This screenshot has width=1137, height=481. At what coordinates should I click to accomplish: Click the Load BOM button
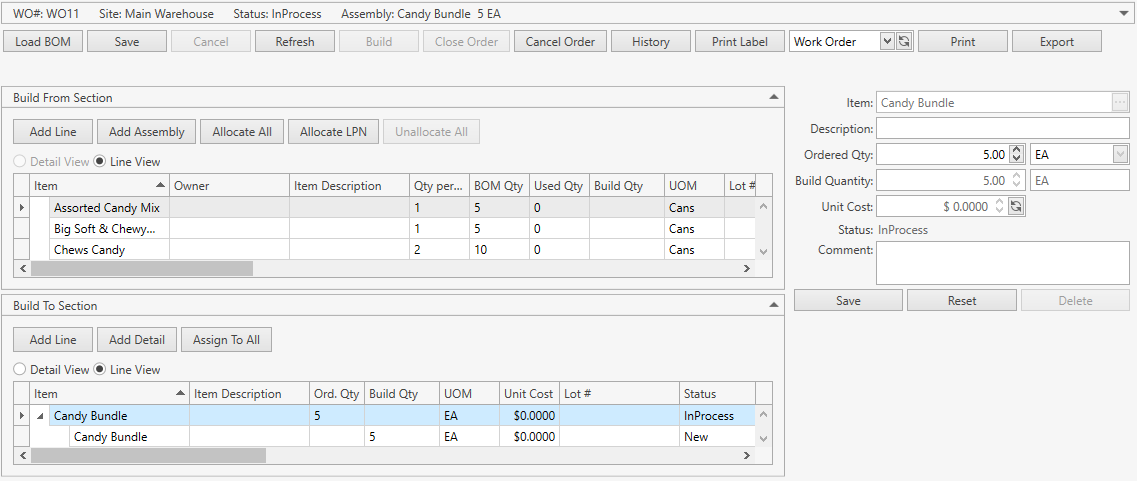[x=42, y=42]
